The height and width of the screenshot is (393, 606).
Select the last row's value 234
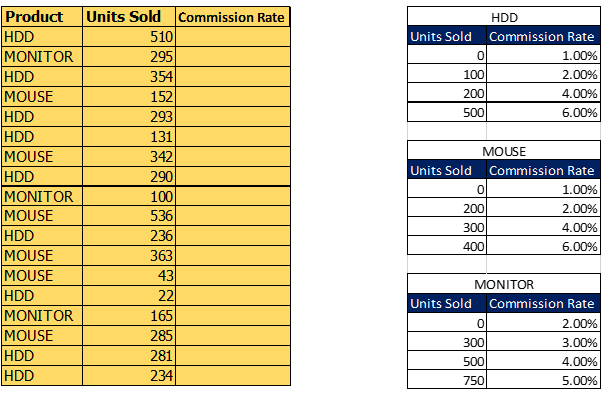pos(129,376)
